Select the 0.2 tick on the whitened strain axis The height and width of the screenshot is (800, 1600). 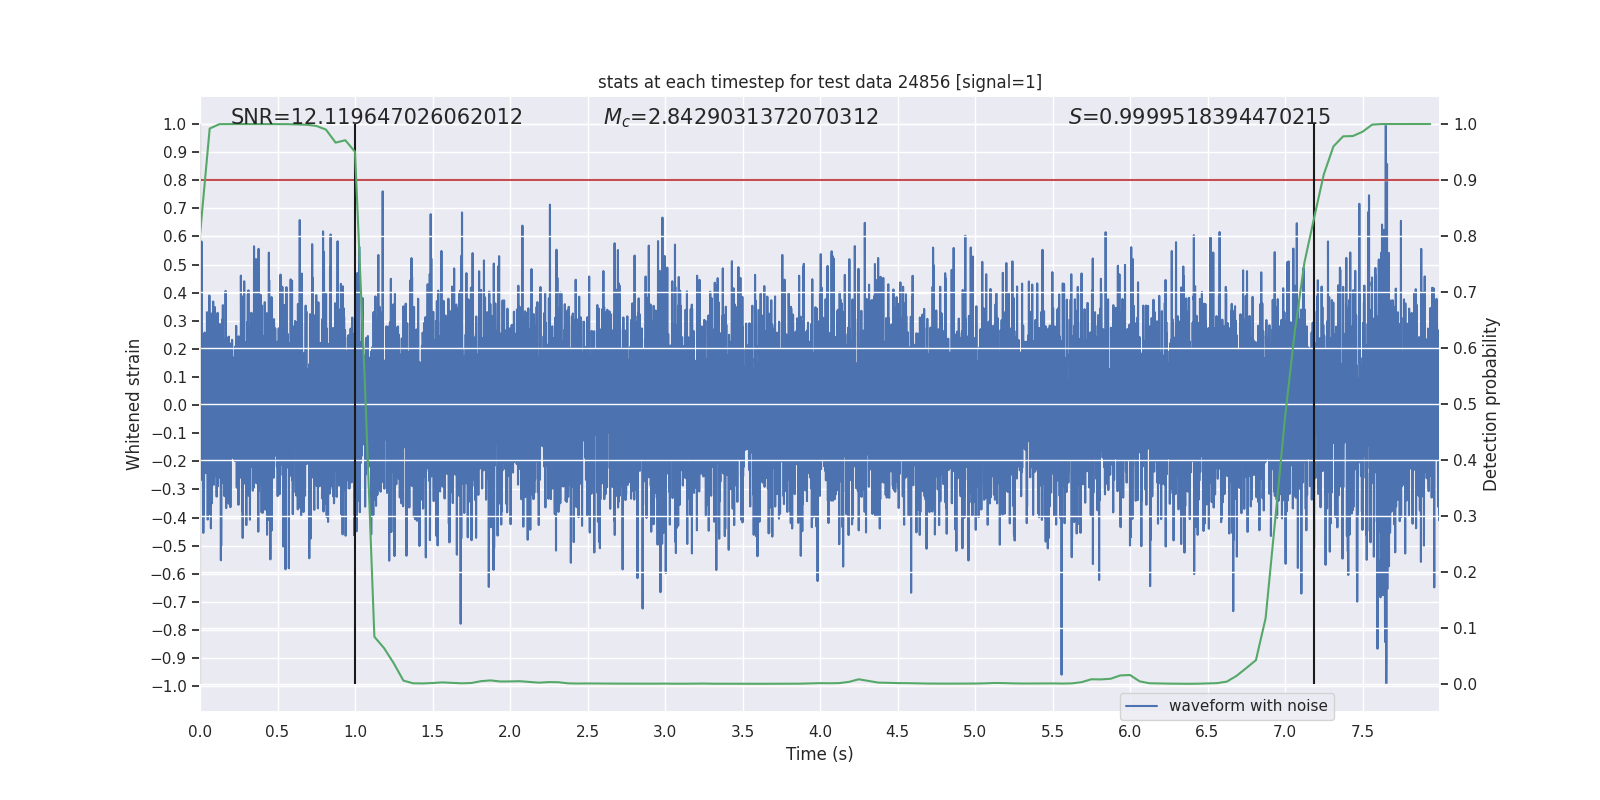tap(175, 350)
